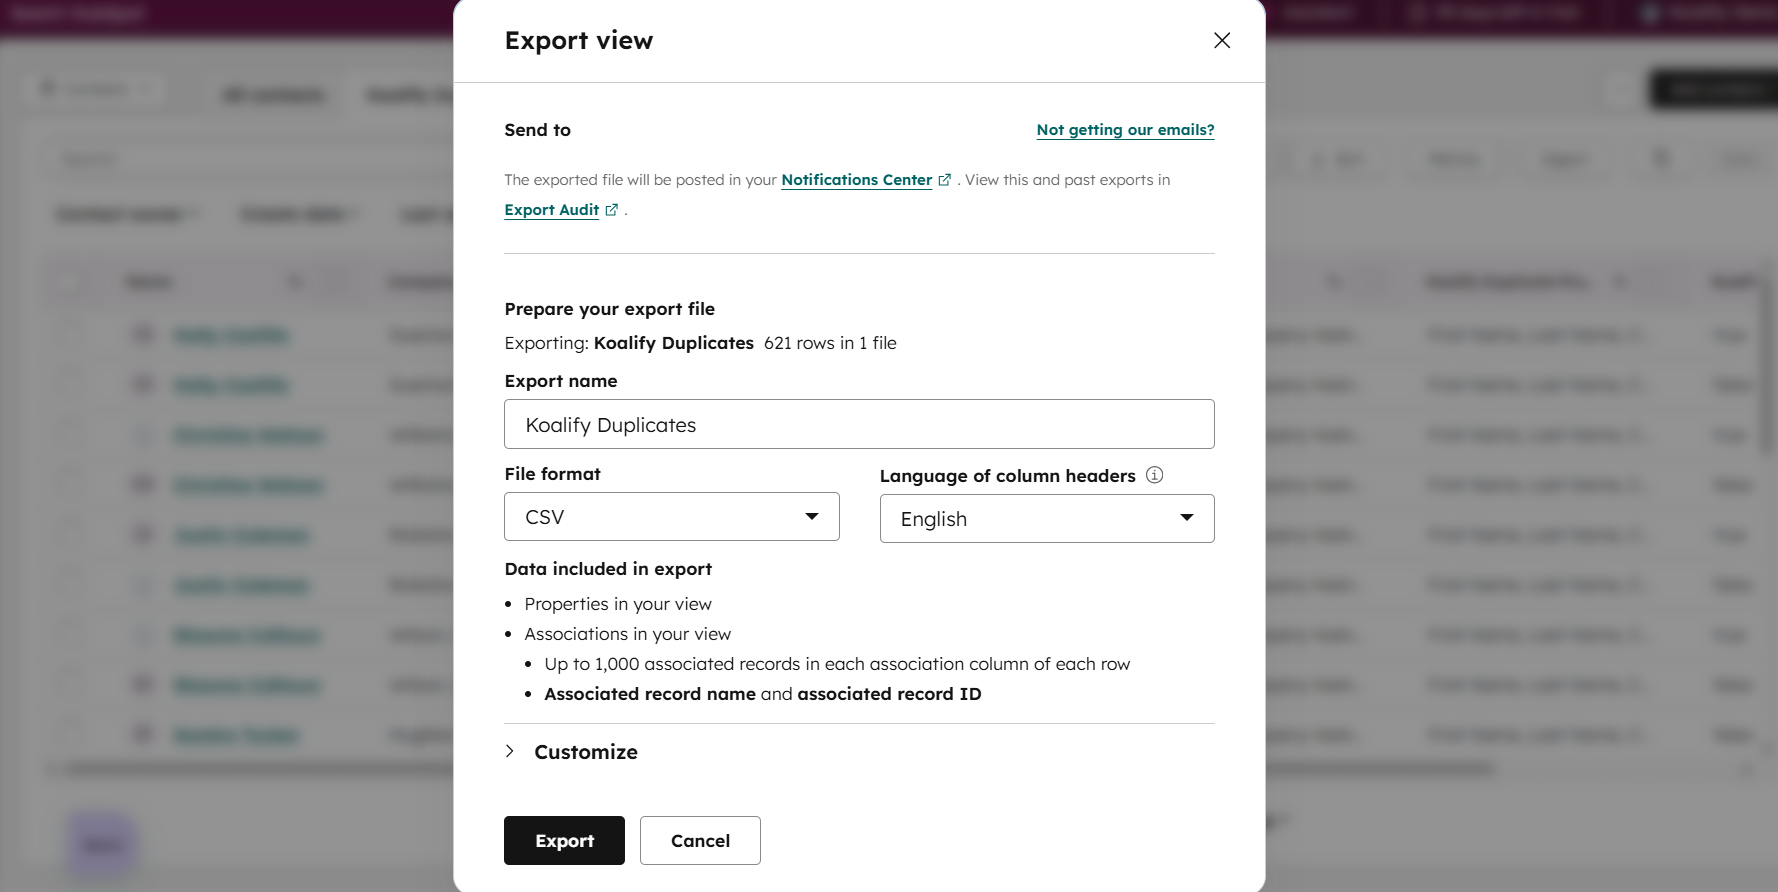Toggle select-all checkbox in table header

pos(68,282)
